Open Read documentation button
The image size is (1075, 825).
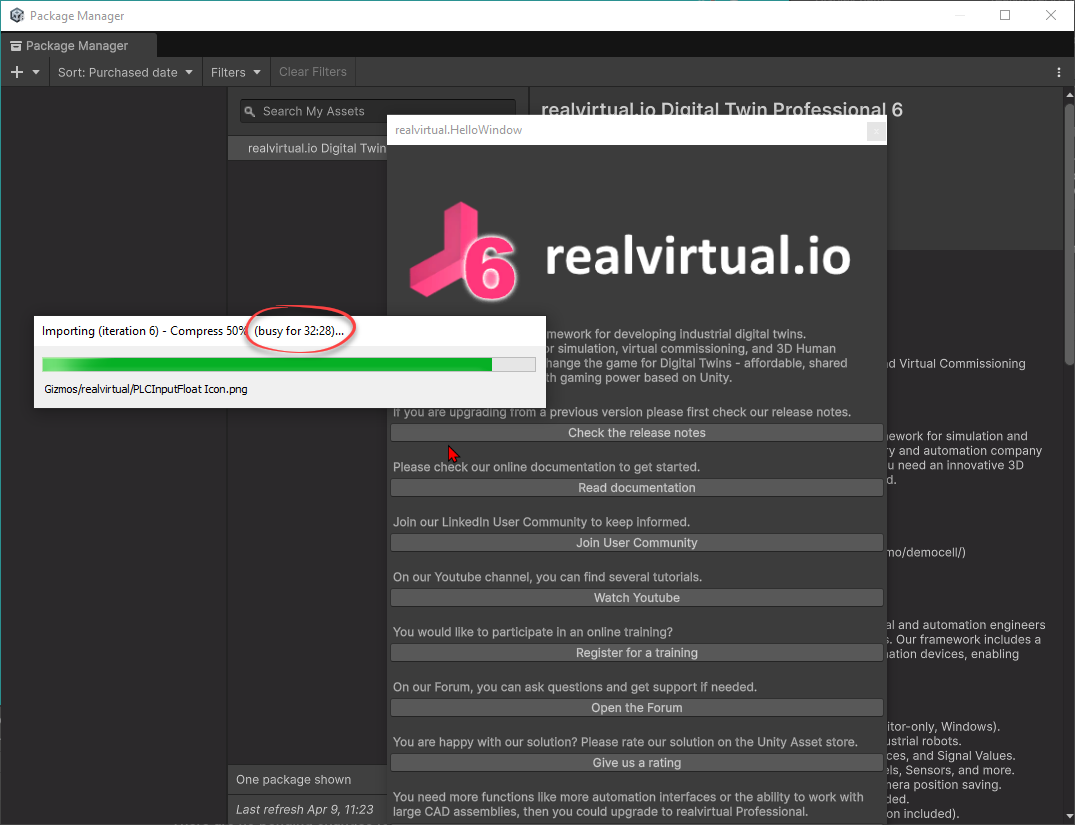pos(637,488)
